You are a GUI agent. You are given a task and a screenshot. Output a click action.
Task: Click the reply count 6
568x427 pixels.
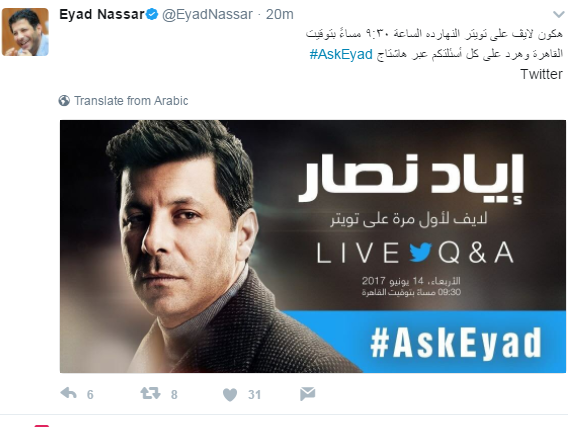pyautogui.click(x=90, y=394)
